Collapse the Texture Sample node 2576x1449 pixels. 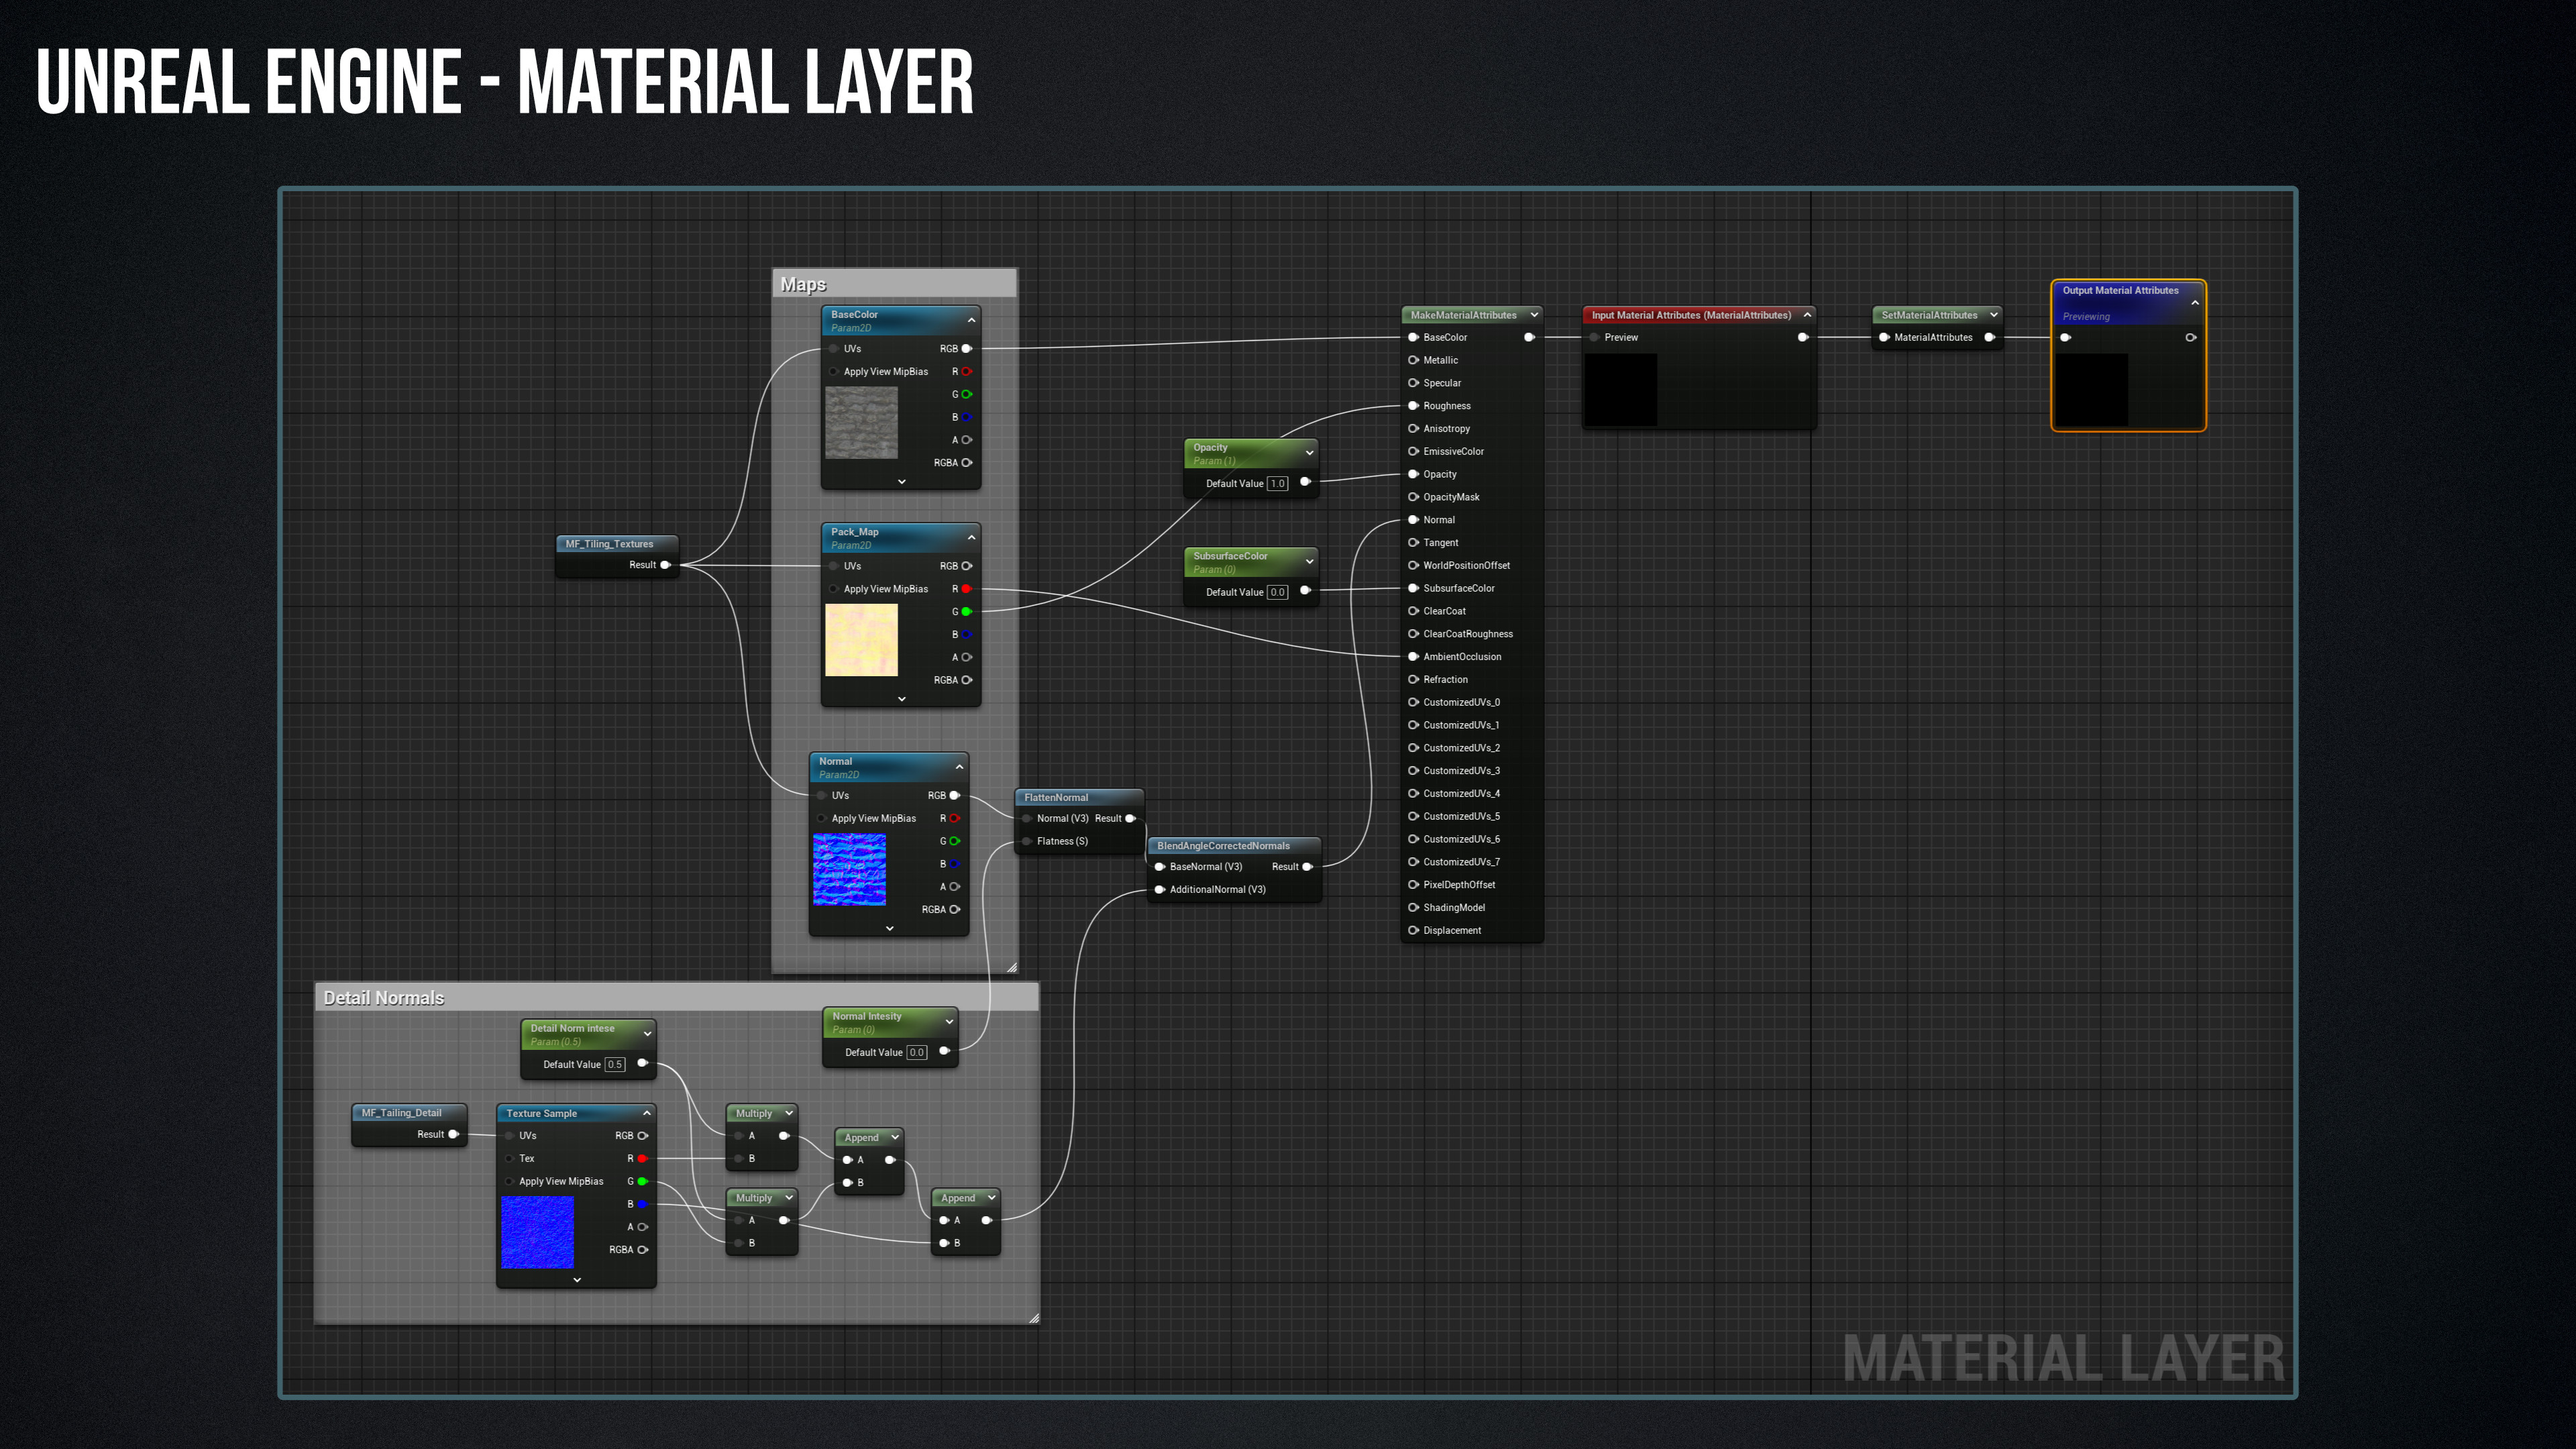tap(647, 1113)
